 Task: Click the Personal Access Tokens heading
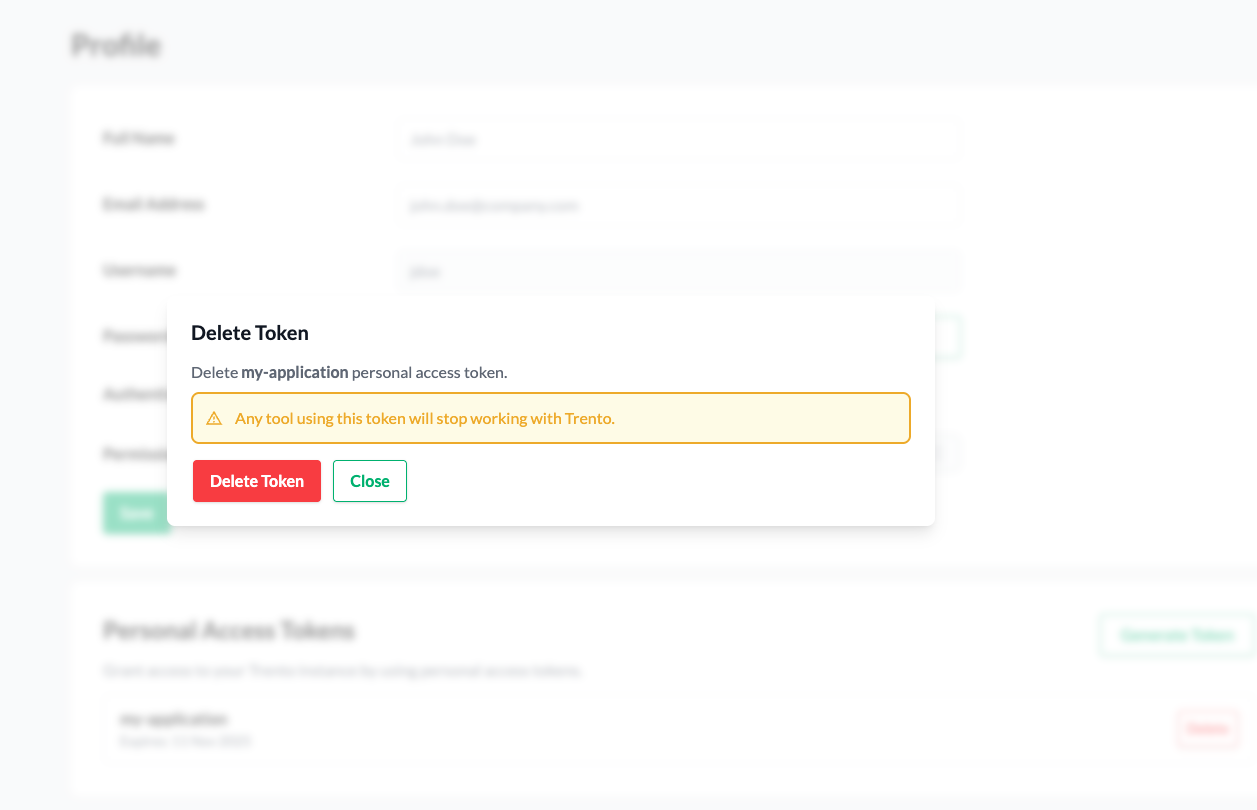click(x=229, y=631)
